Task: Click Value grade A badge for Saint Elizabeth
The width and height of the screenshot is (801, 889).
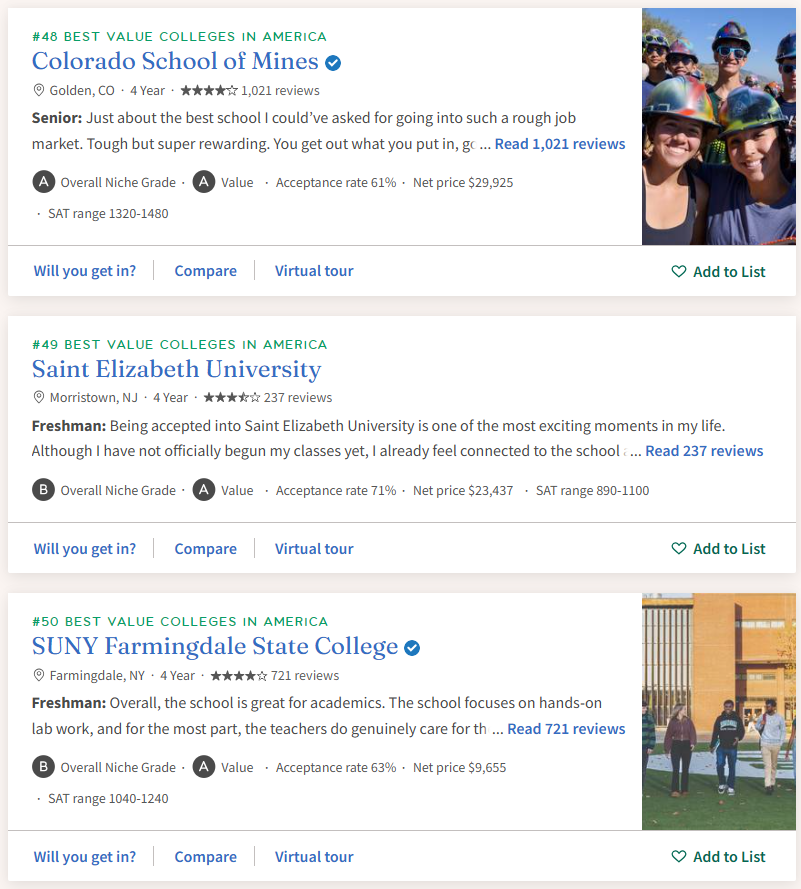Action: click(x=204, y=490)
